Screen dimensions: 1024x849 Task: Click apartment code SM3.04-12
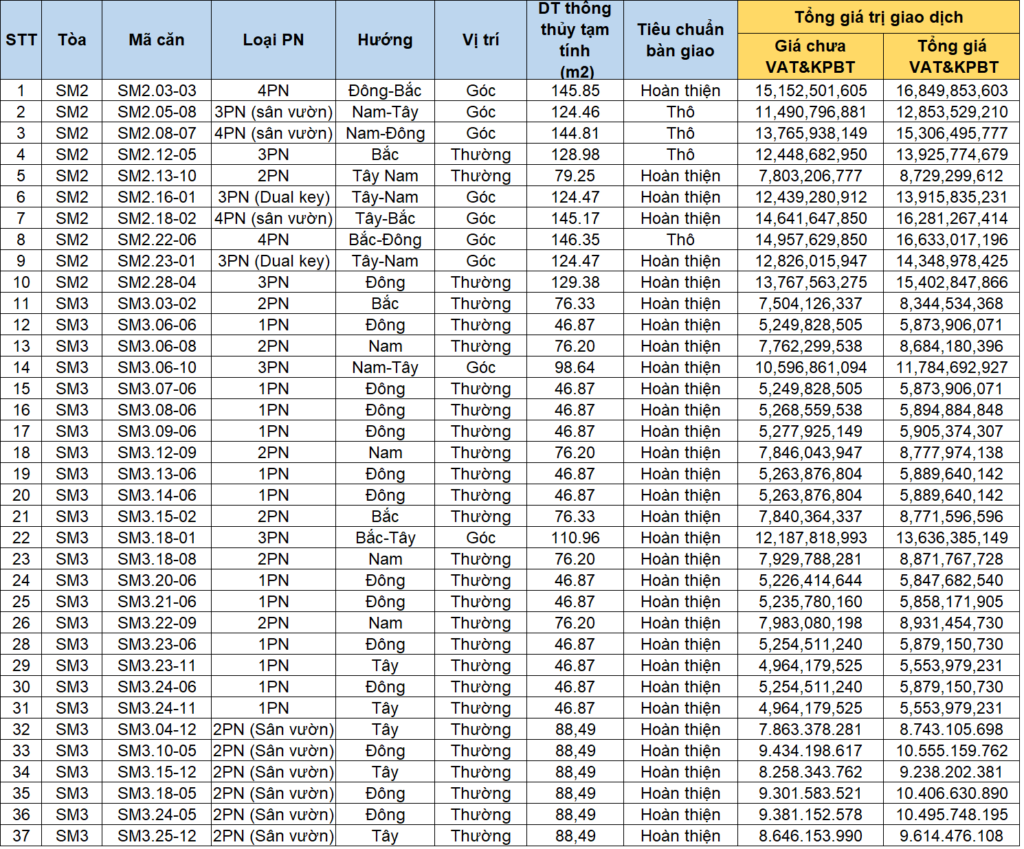(156, 729)
